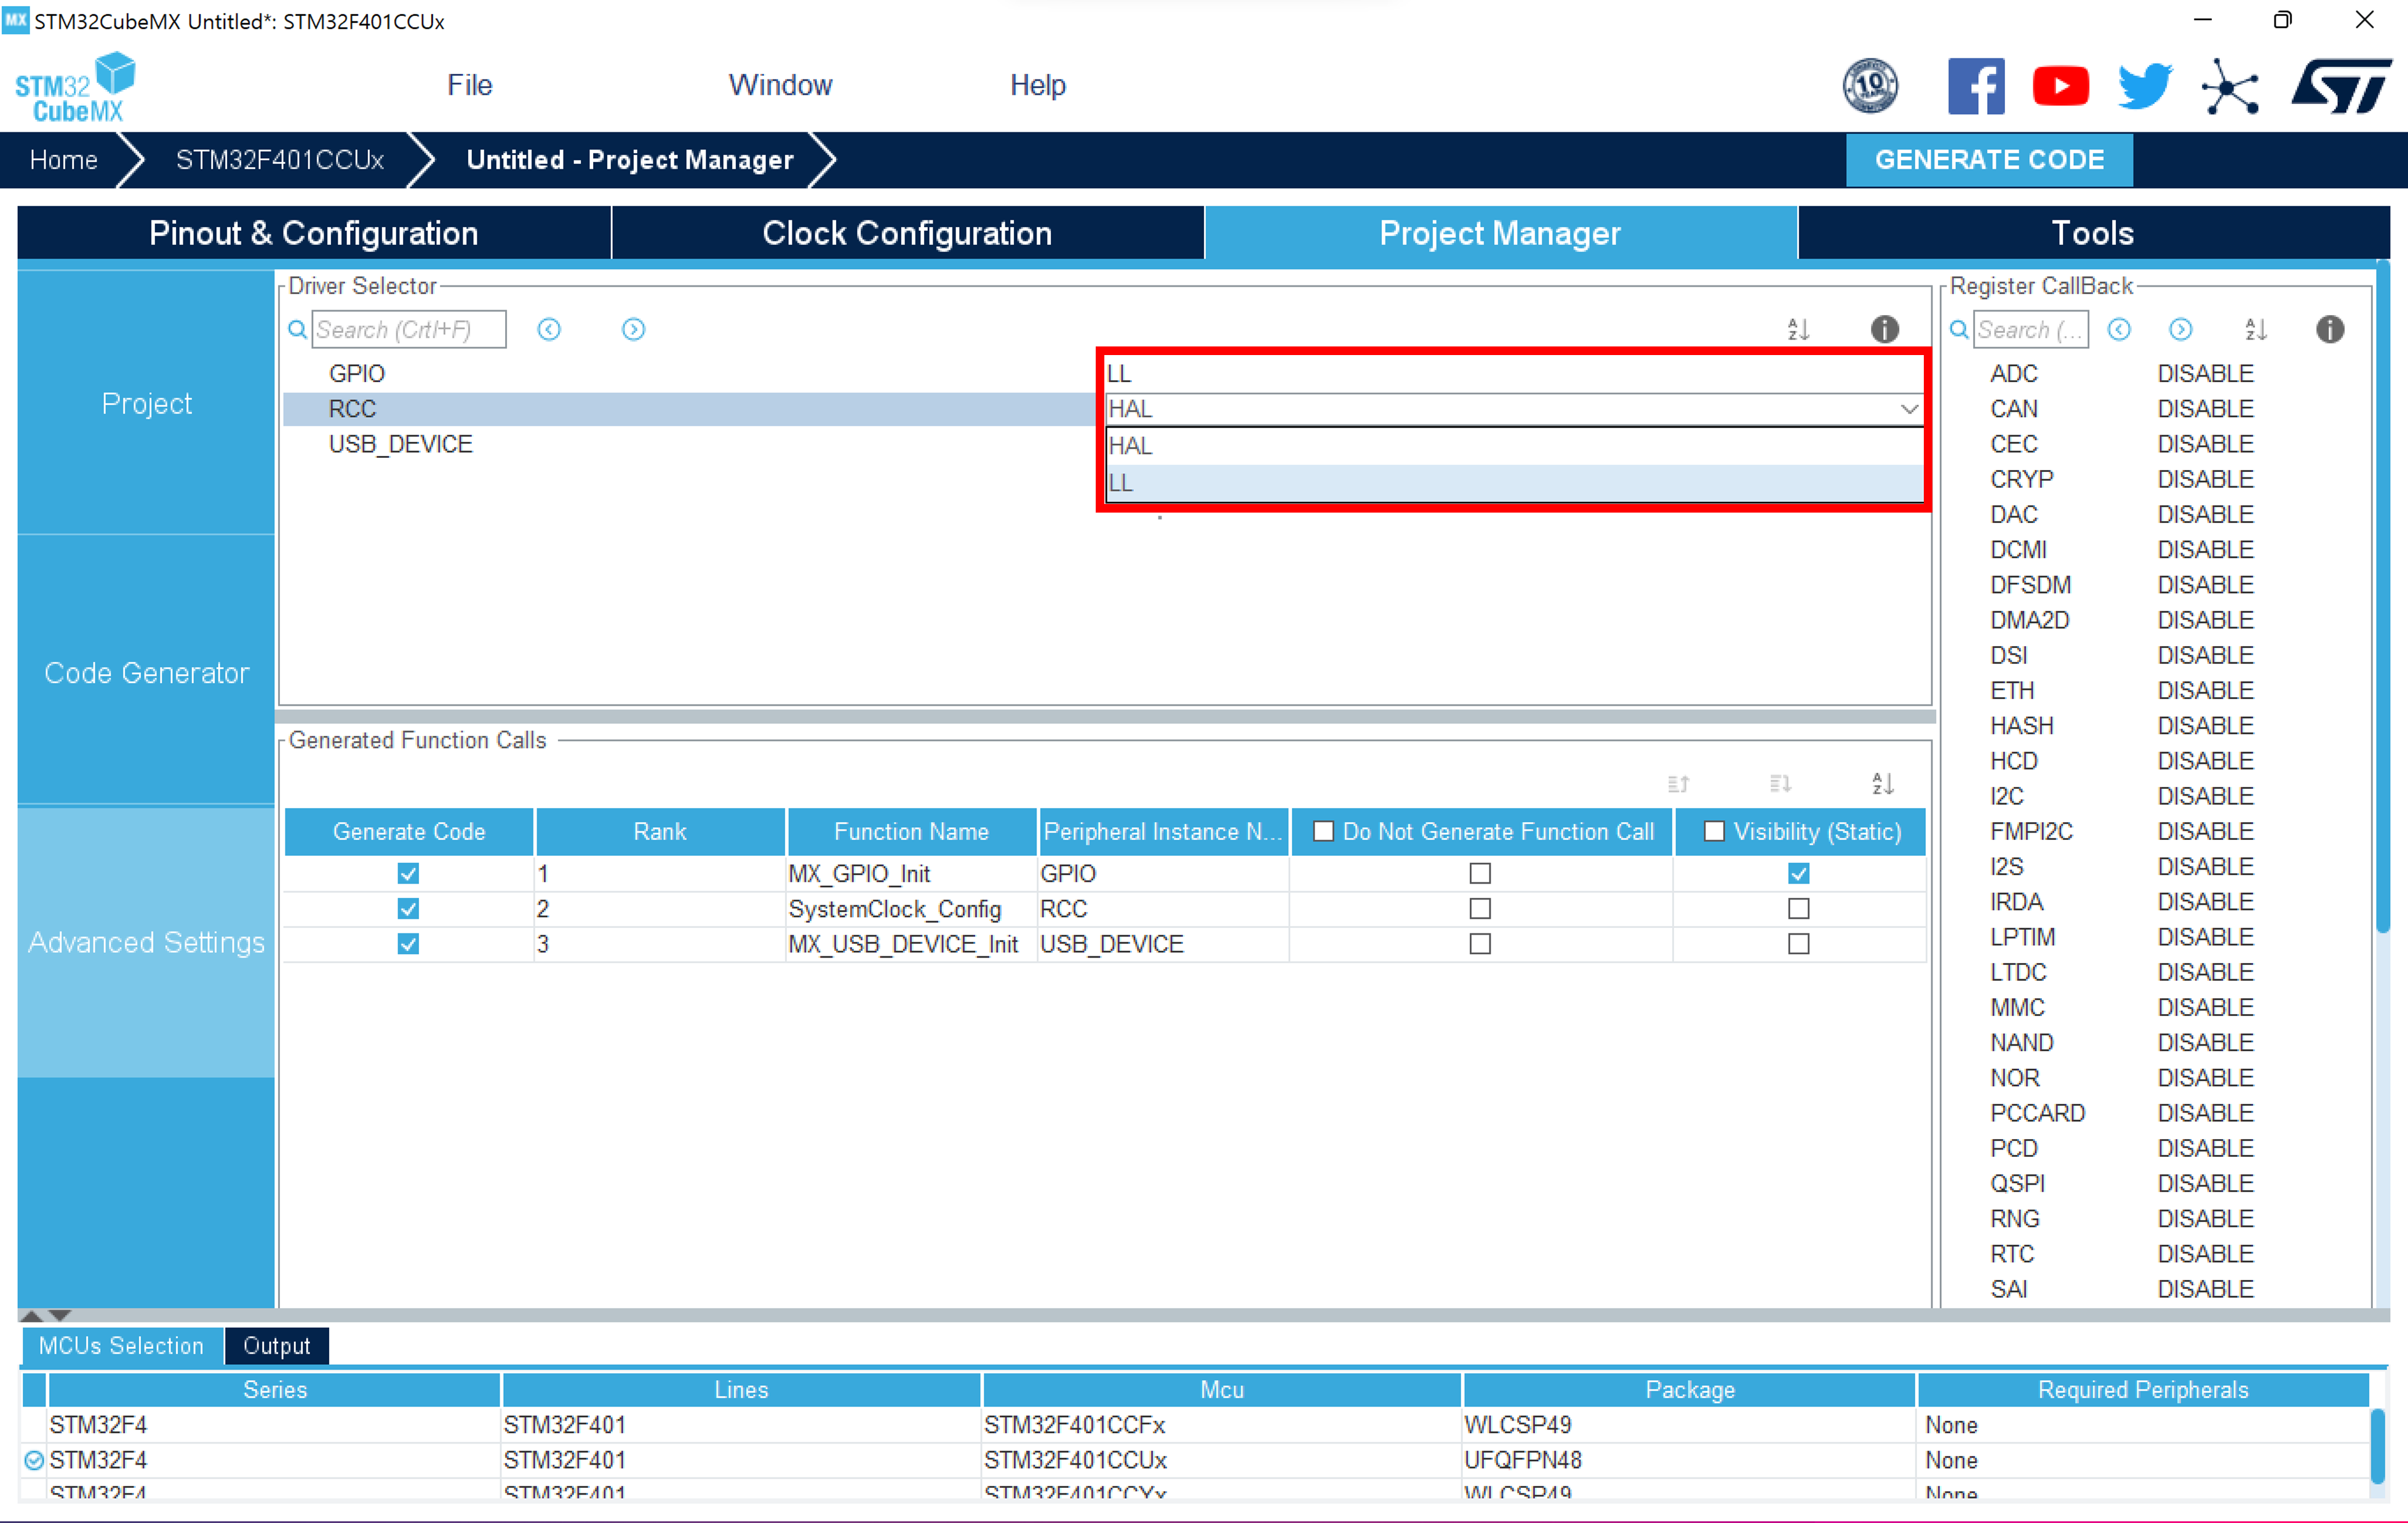
Task: Sort Generated Function Calls alphabetically
Action: [x=1883, y=784]
